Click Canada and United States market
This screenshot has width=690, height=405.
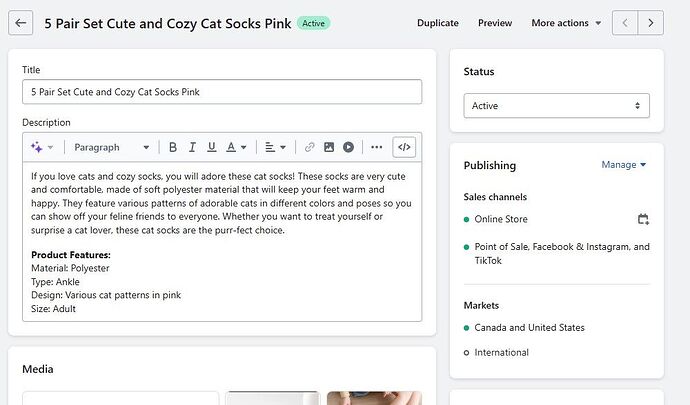[x=529, y=328]
